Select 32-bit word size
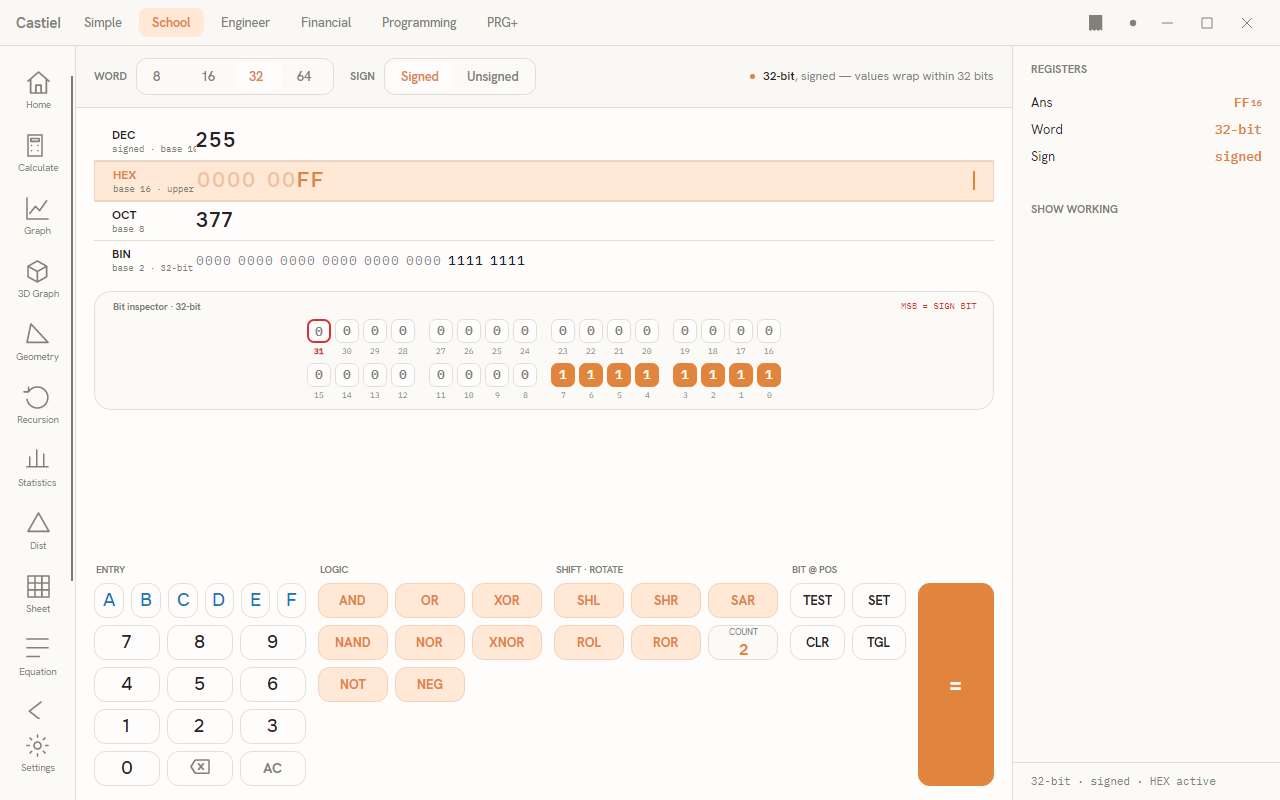This screenshot has width=1280, height=800. (x=256, y=77)
